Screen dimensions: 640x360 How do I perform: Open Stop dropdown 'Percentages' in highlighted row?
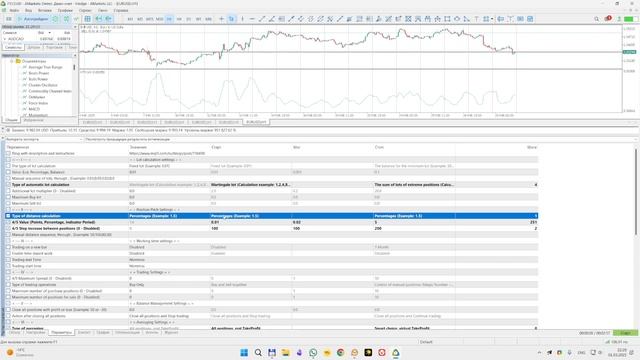pos(414,216)
